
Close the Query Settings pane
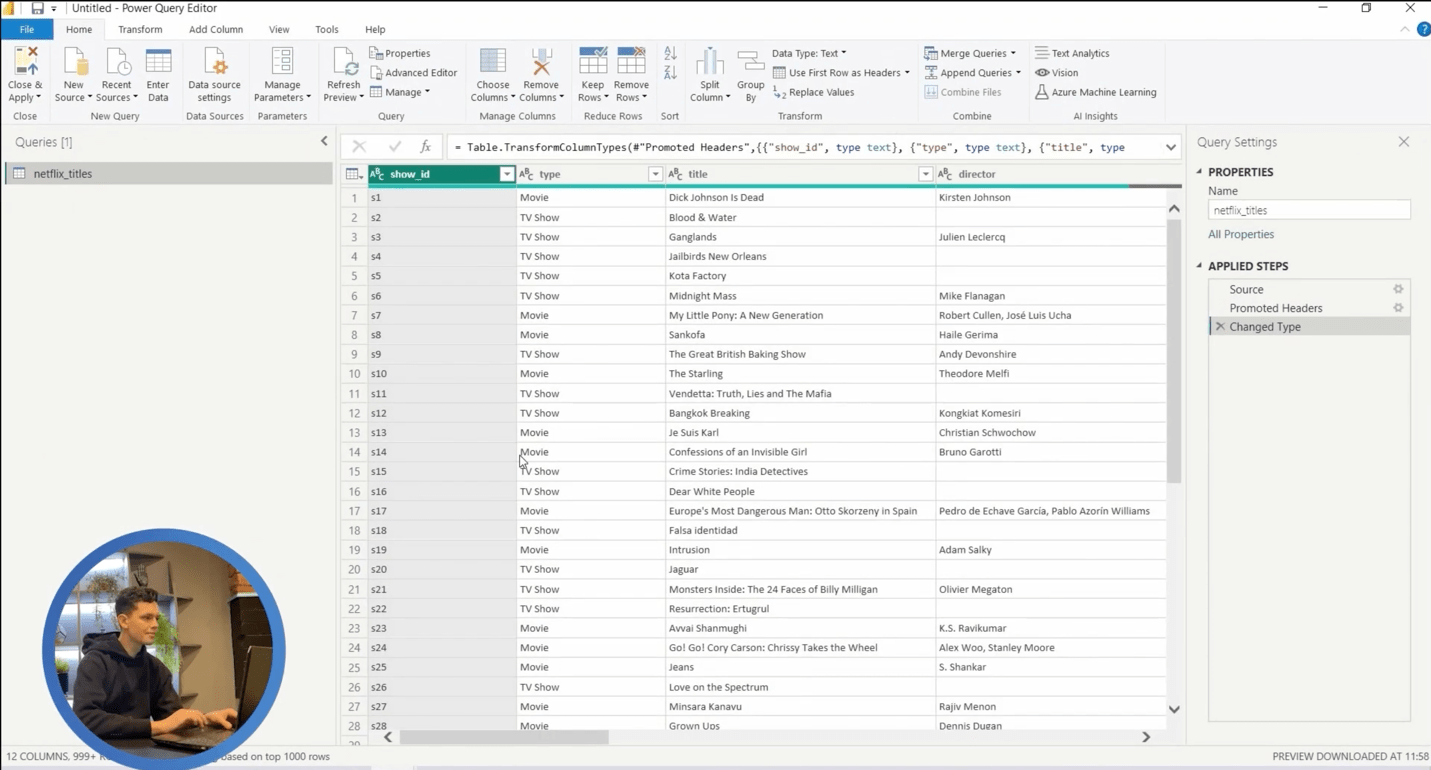coord(1404,142)
